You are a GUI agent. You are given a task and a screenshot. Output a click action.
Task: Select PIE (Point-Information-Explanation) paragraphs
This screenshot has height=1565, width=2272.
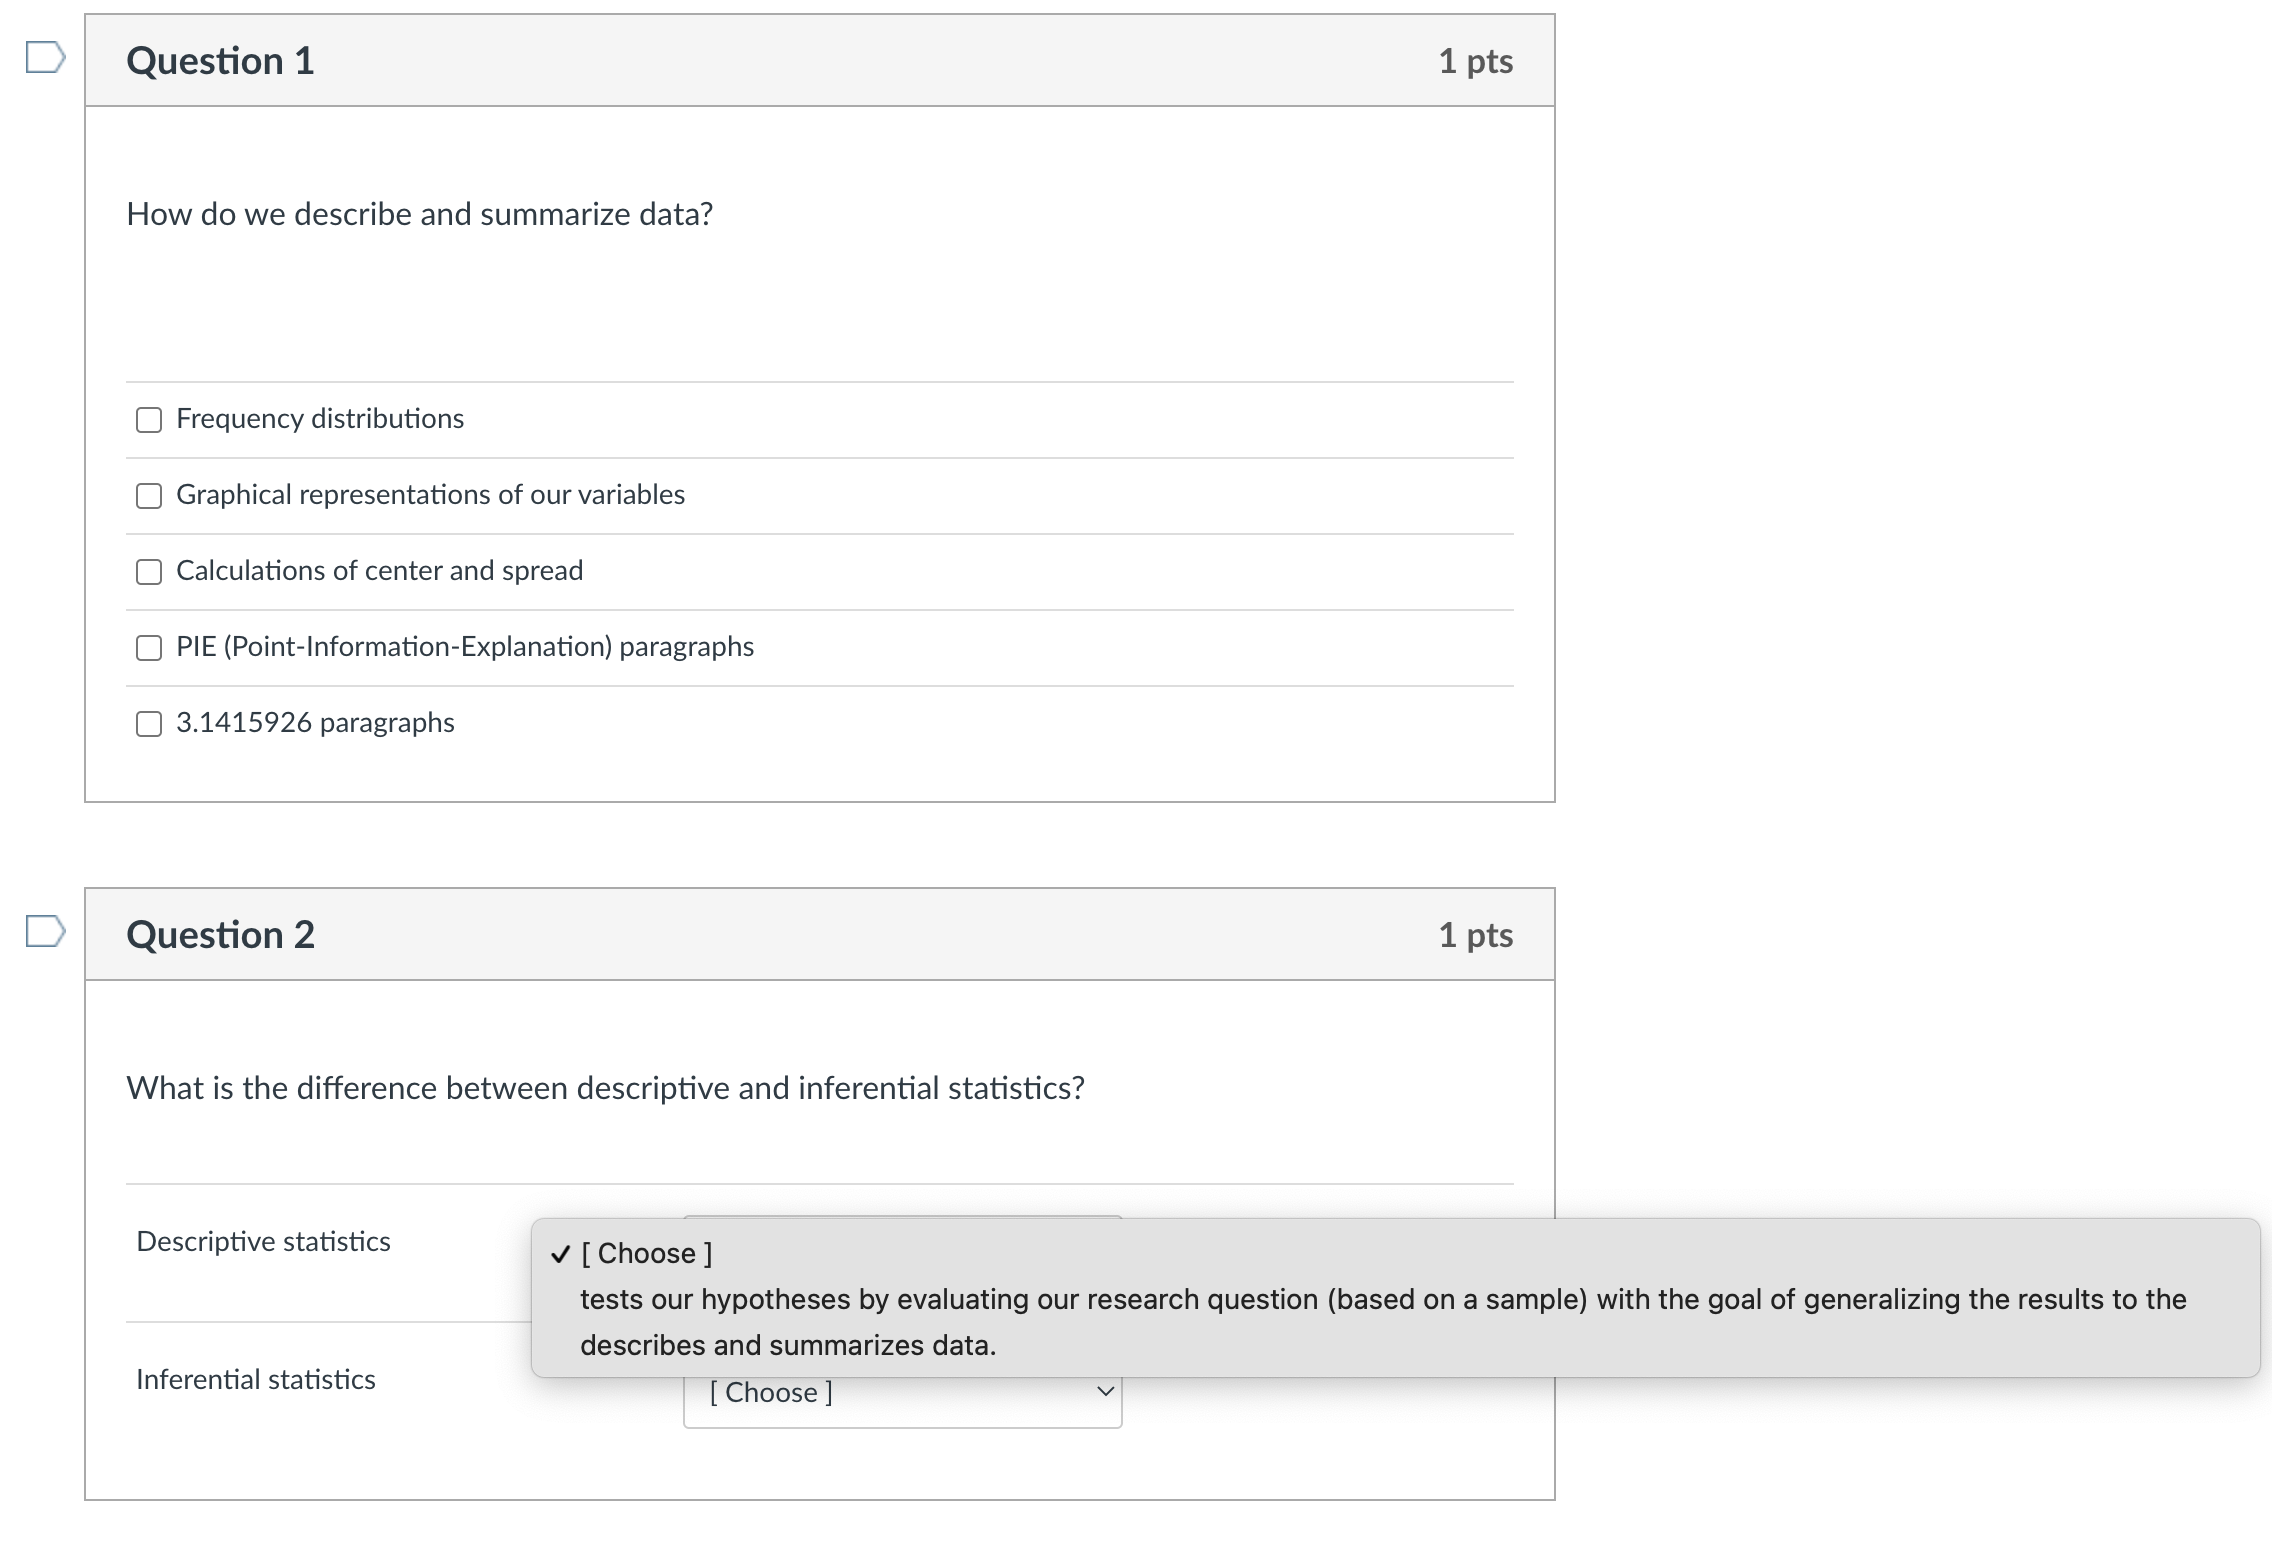click(148, 647)
